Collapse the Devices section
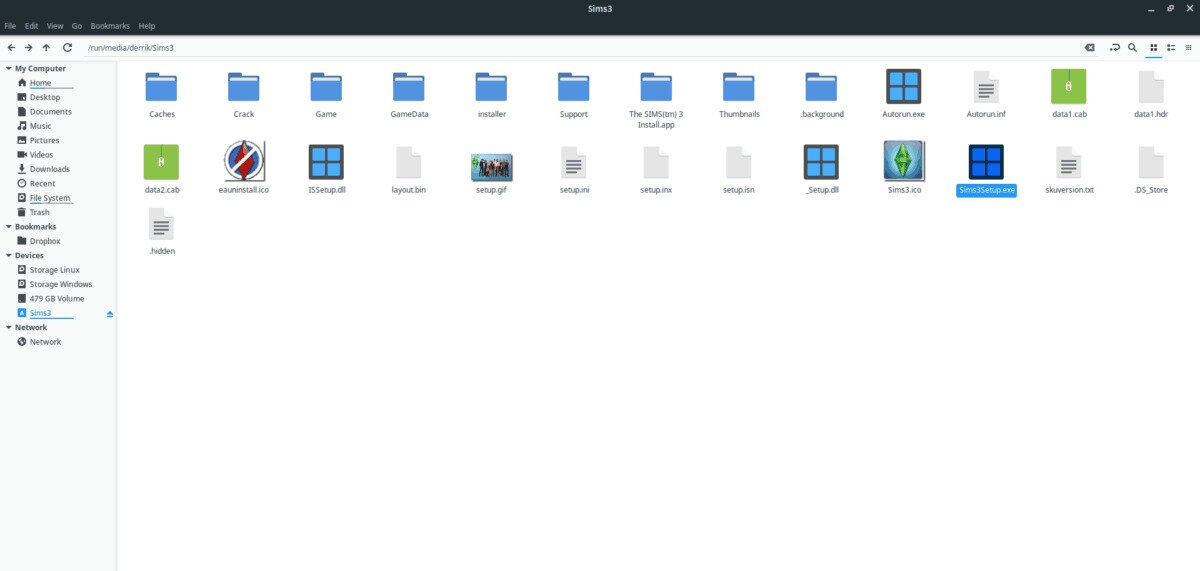The image size is (1200, 571). [x=8, y=256]
